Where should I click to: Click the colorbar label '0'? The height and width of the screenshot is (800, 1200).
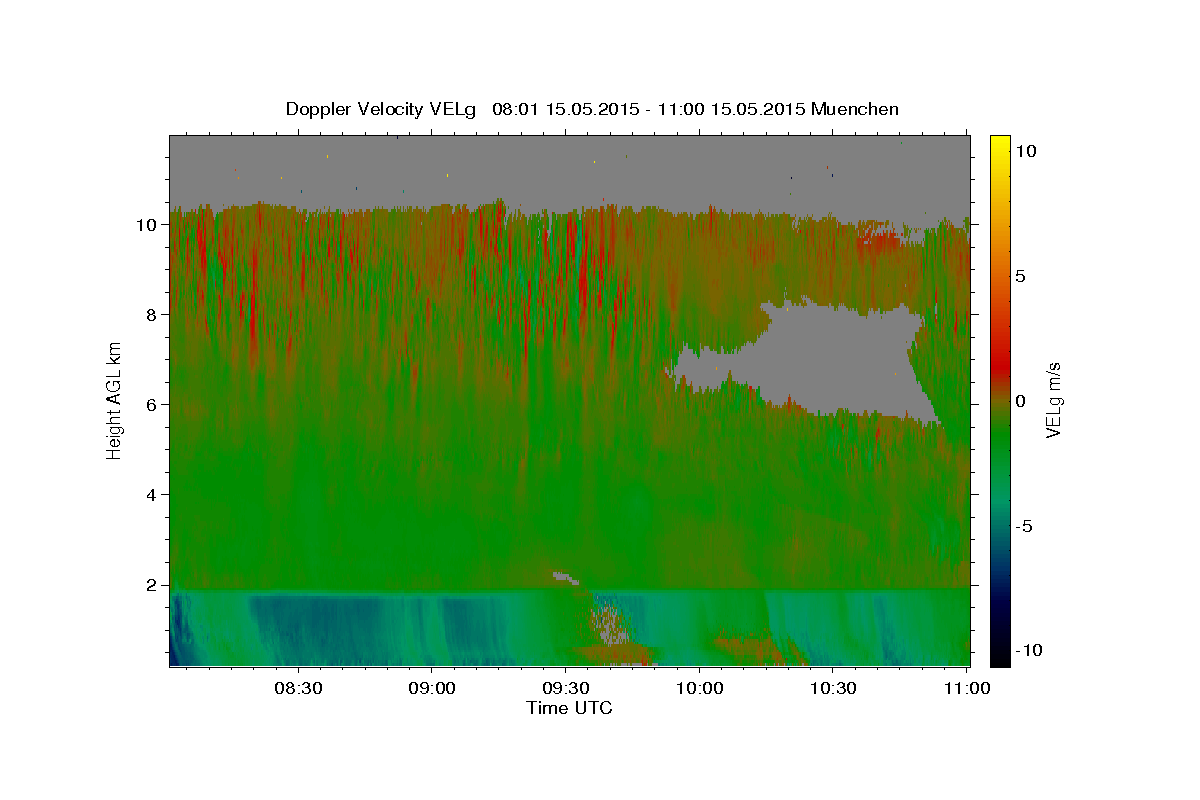1021,401
